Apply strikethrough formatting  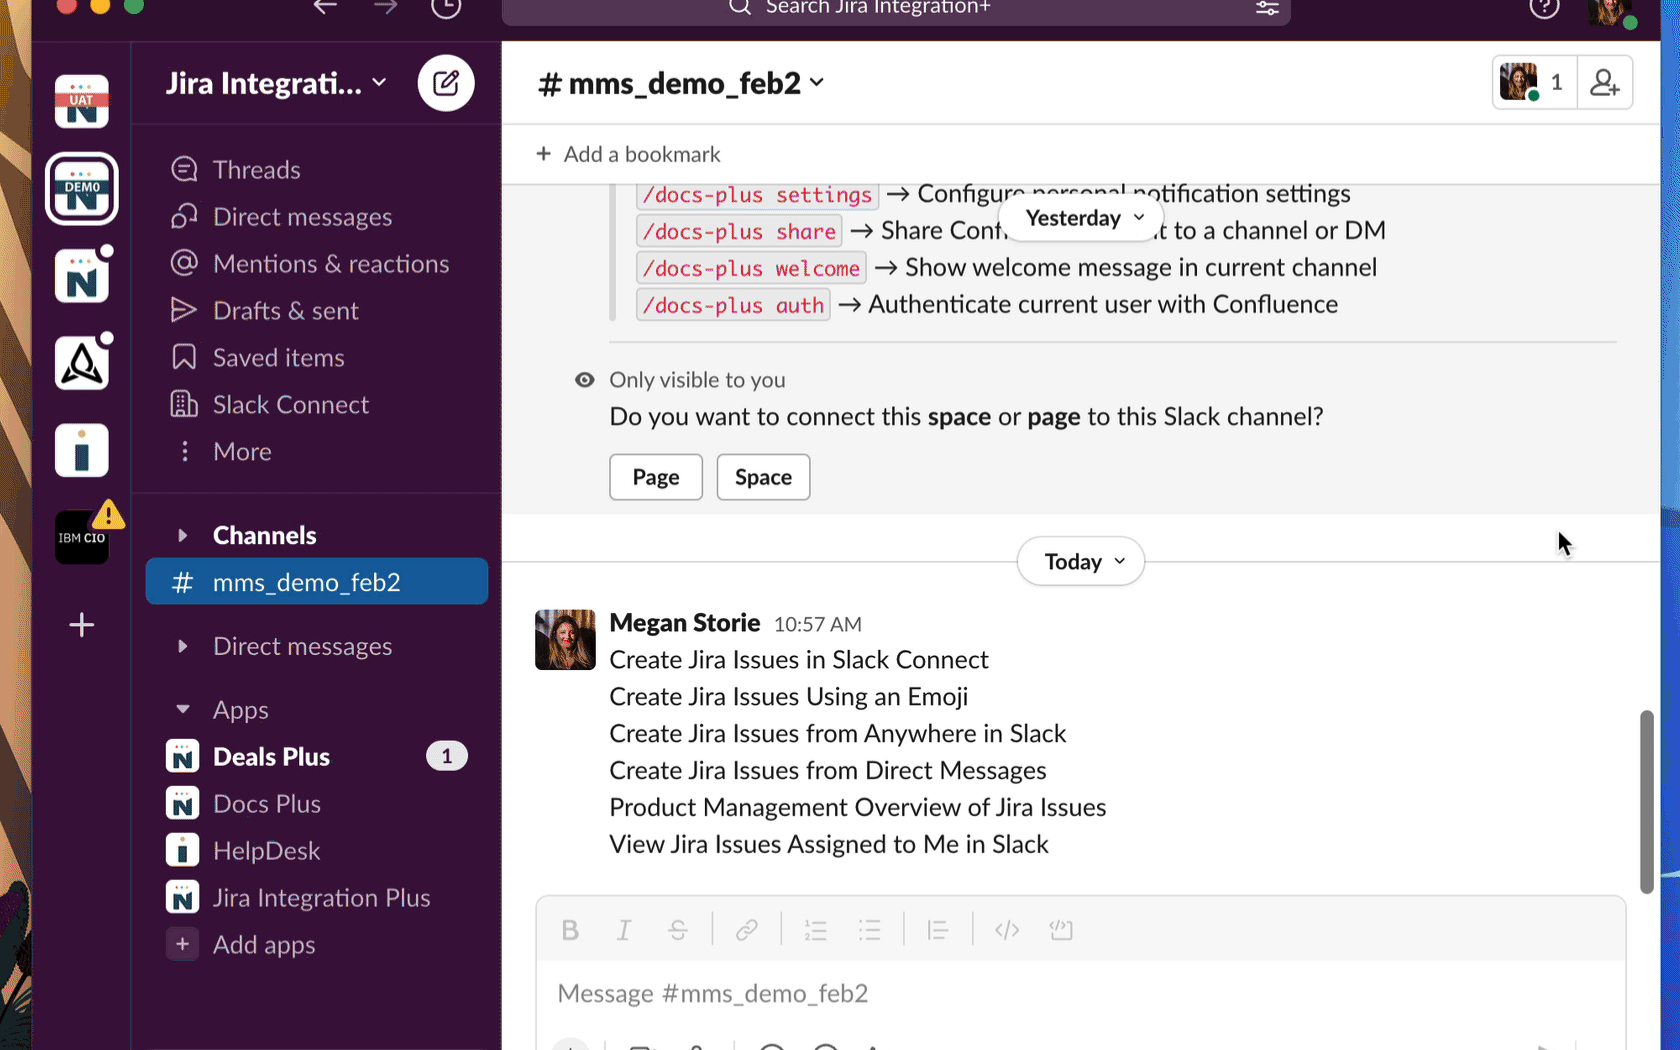click(x=678, y=930)
